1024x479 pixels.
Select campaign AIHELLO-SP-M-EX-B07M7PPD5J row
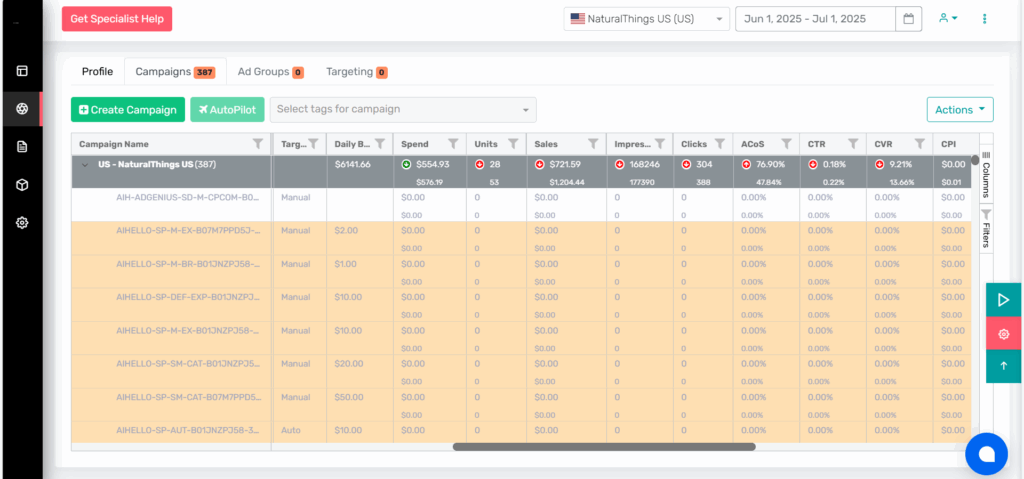click(521, 239)
